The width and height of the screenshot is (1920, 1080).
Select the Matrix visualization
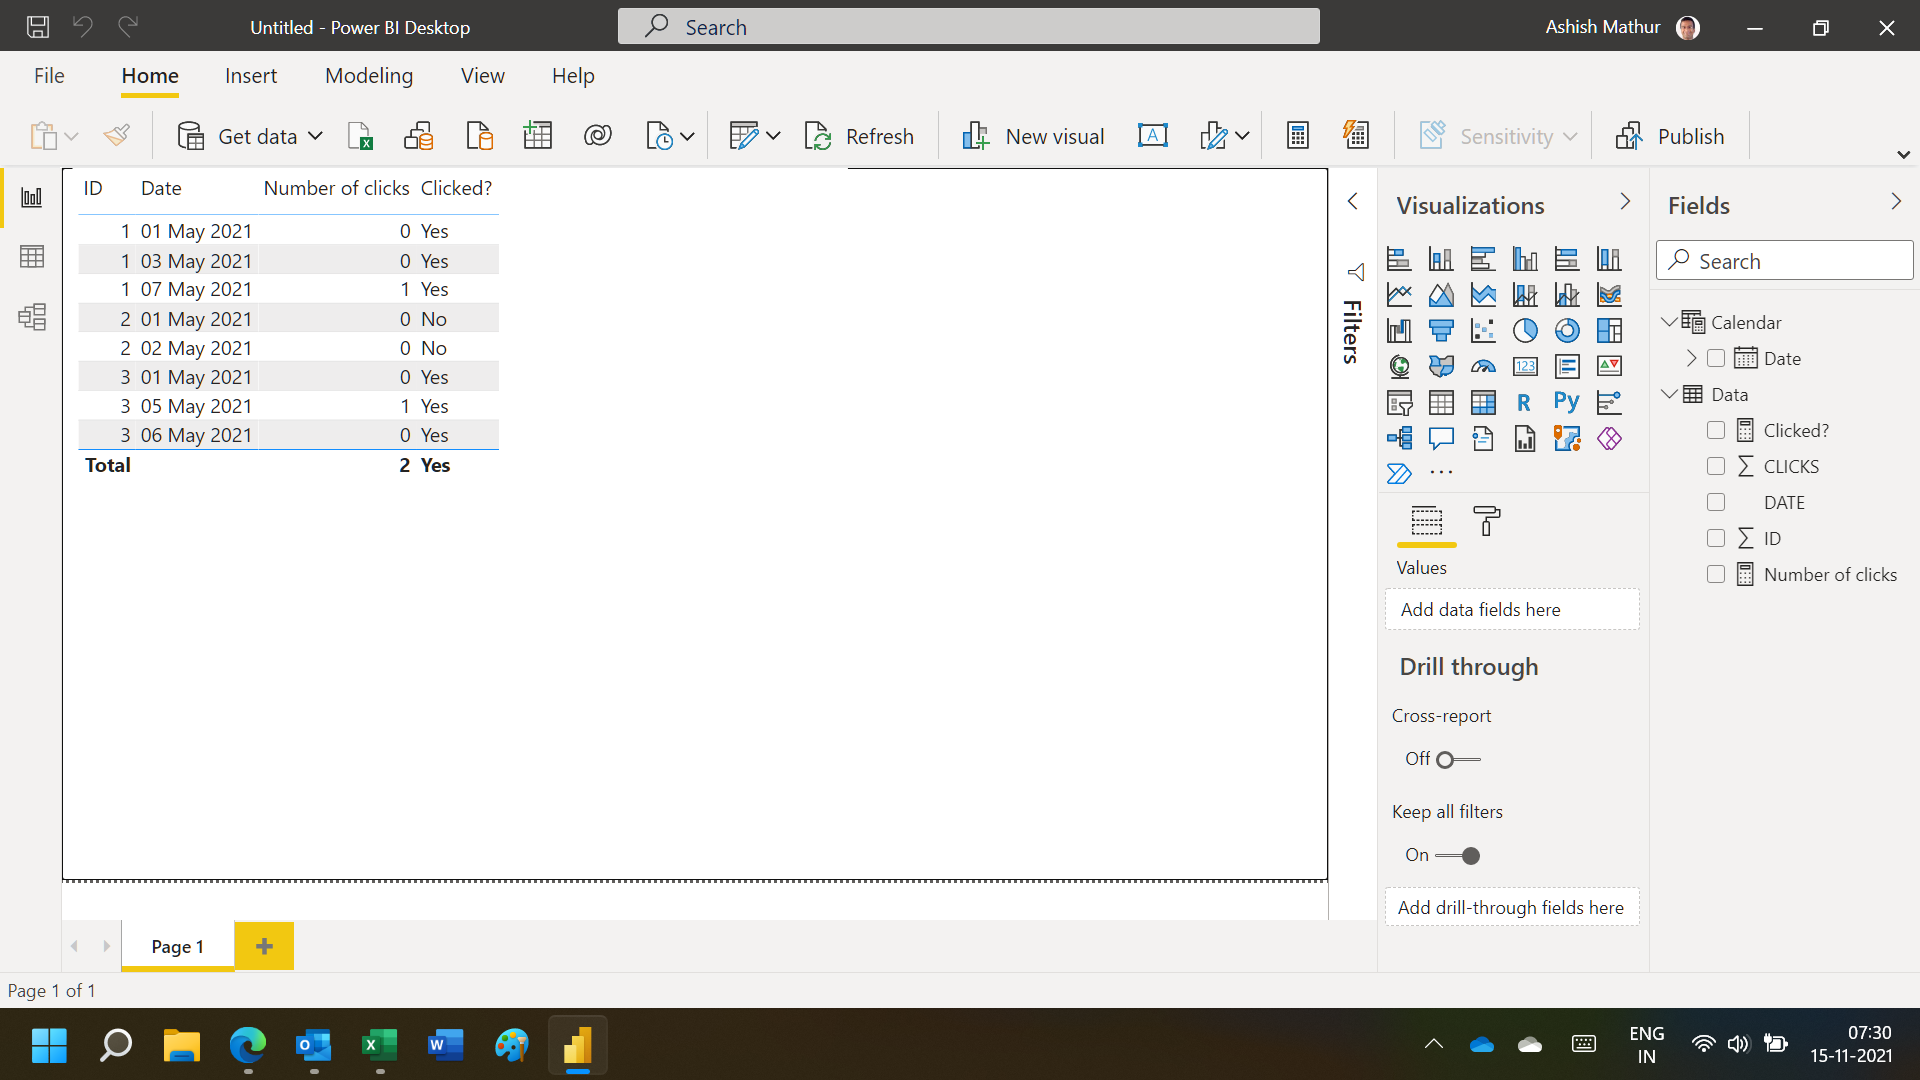click(1483, 403)
